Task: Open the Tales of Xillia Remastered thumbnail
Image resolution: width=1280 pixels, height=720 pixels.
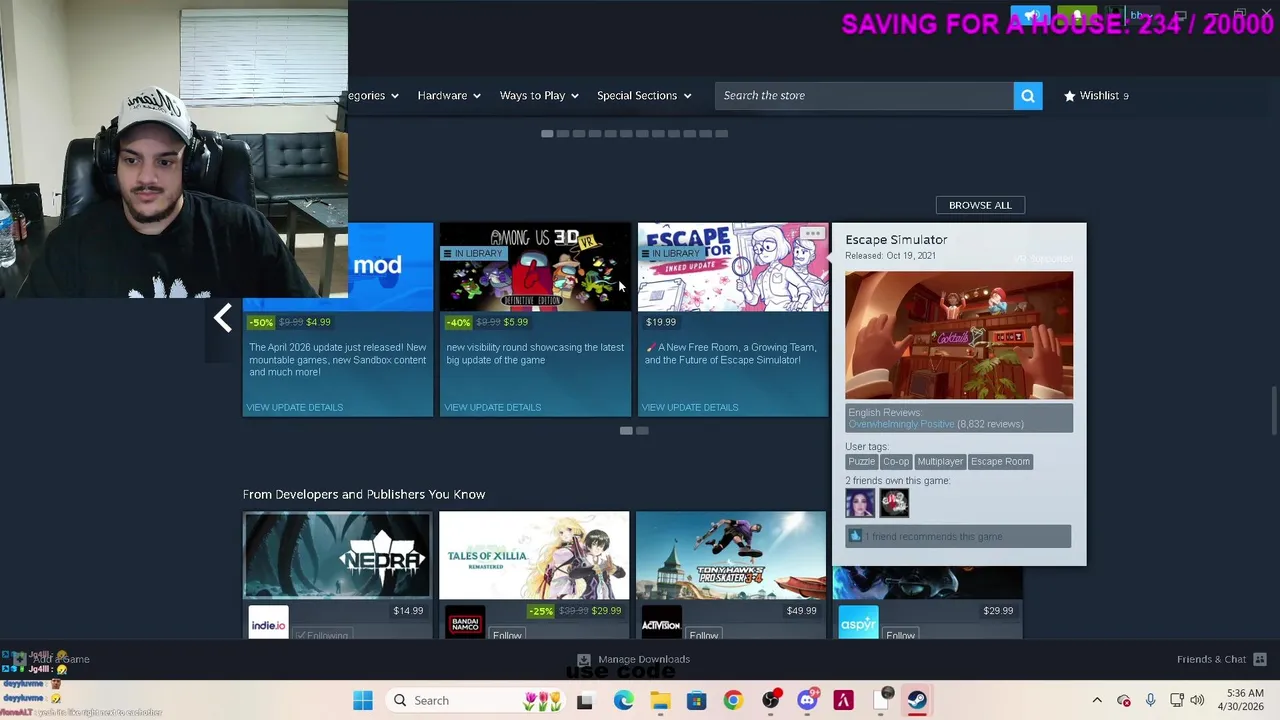Action: pyautogui.click(x=534, y=556)
